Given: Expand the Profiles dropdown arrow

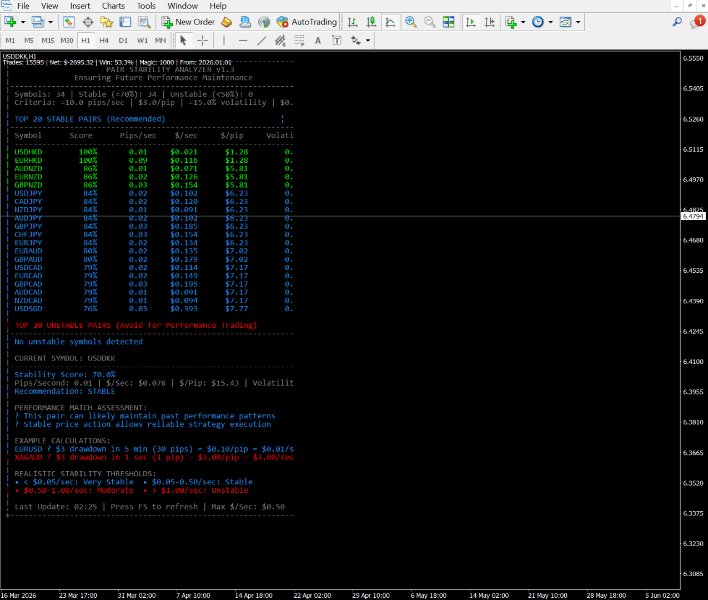Looking at the screenshot, I should pos(50,22).
